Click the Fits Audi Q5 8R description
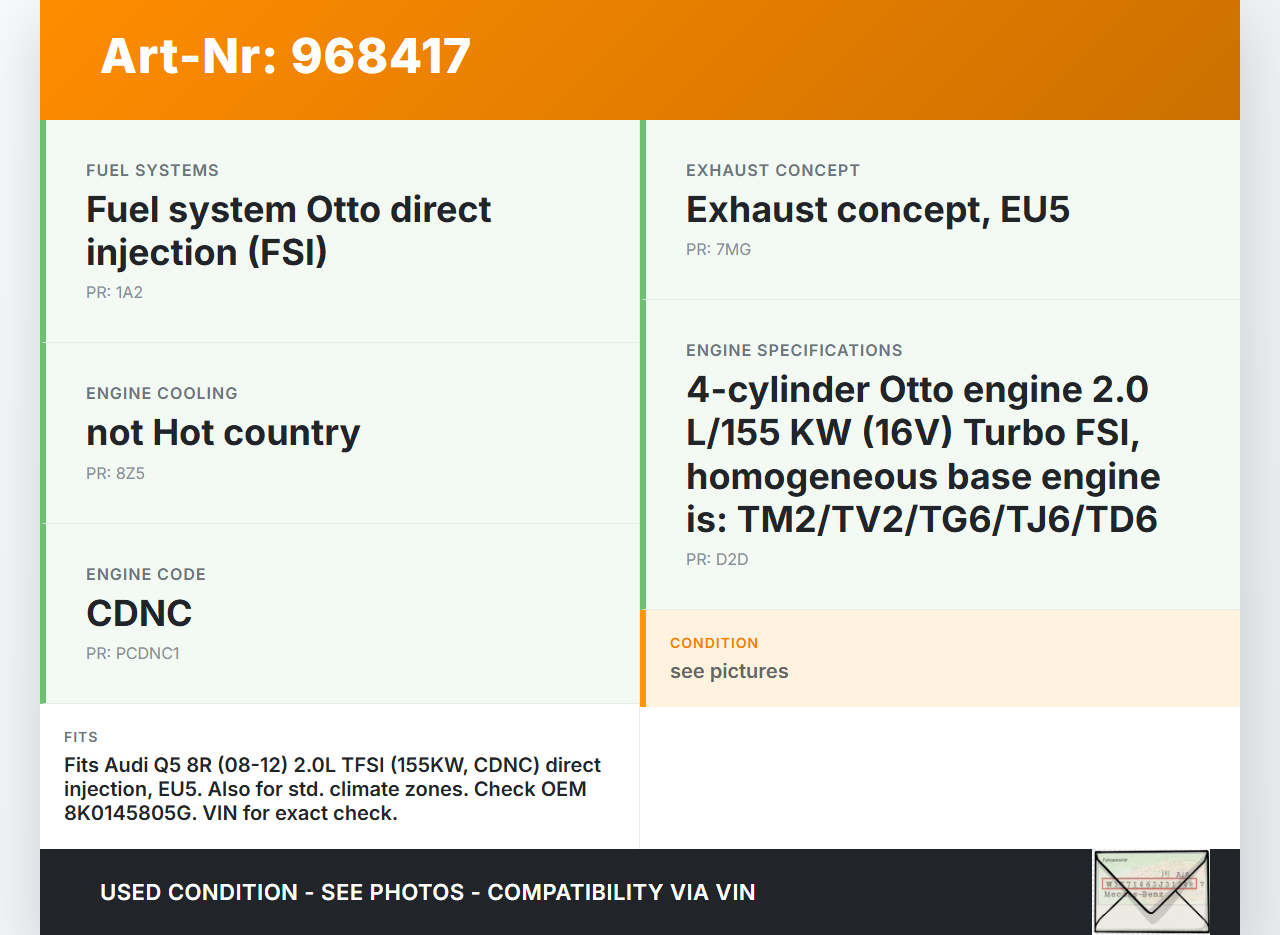The height and width of the screenshot is (935, 1280). click(x=332, y=789)
